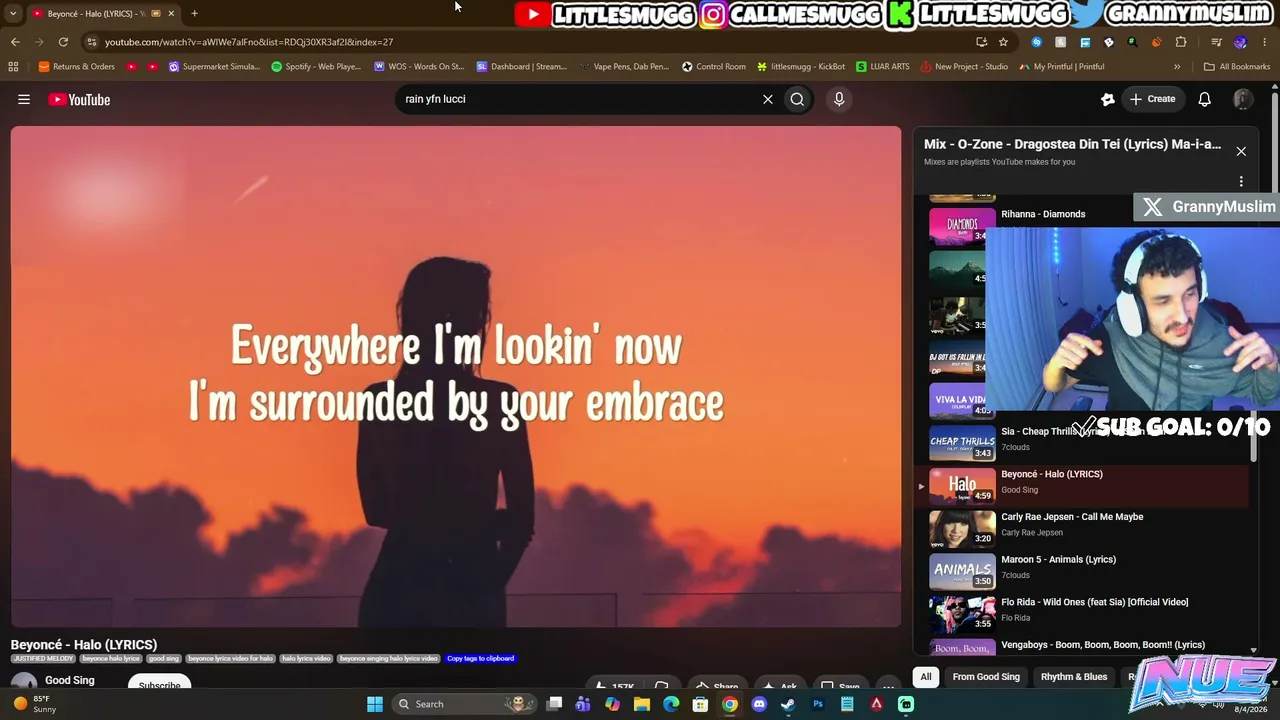Open the Shazam browser extension
The image size is (1280, 720).
pyautogui.click(x=1036, y=42)
